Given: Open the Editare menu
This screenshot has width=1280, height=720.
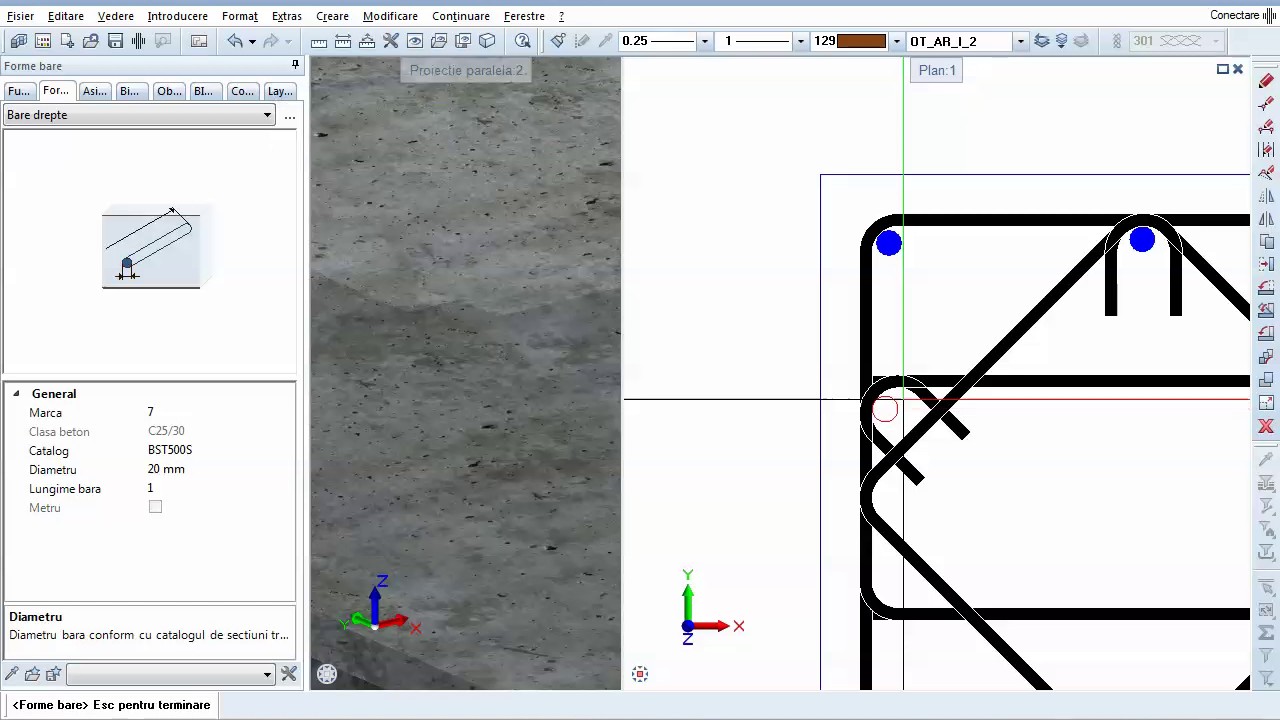Looking at the screenshot, I should [x=66, y=16].
